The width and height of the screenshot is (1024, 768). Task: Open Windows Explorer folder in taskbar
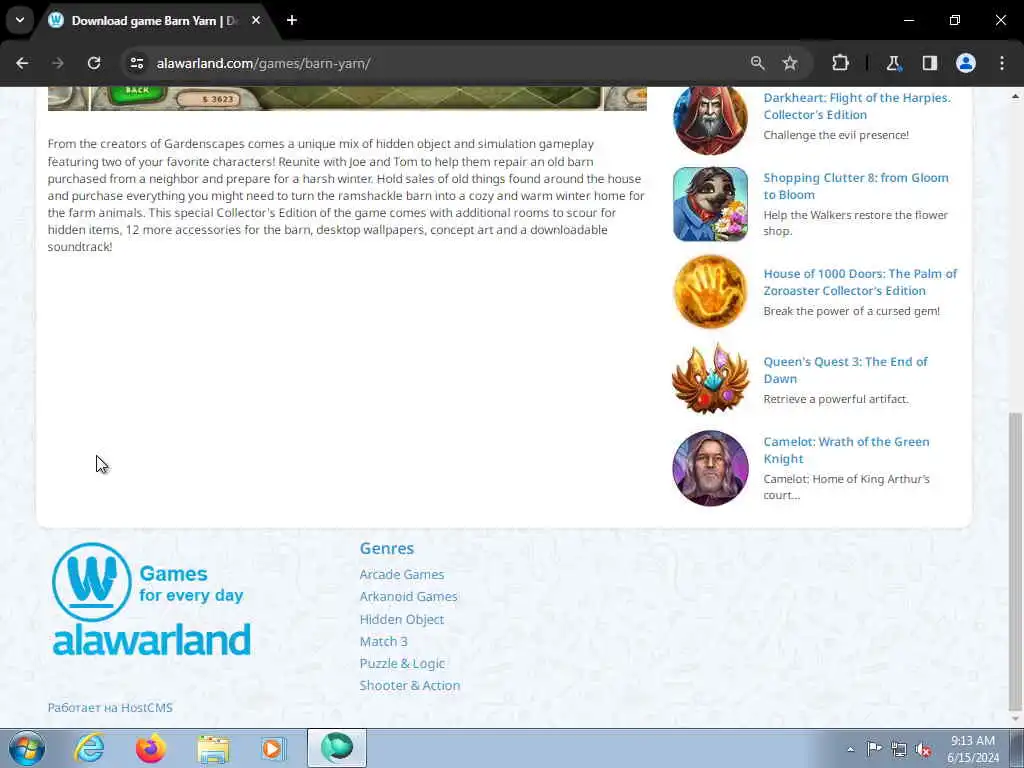(x=214, y=748)
